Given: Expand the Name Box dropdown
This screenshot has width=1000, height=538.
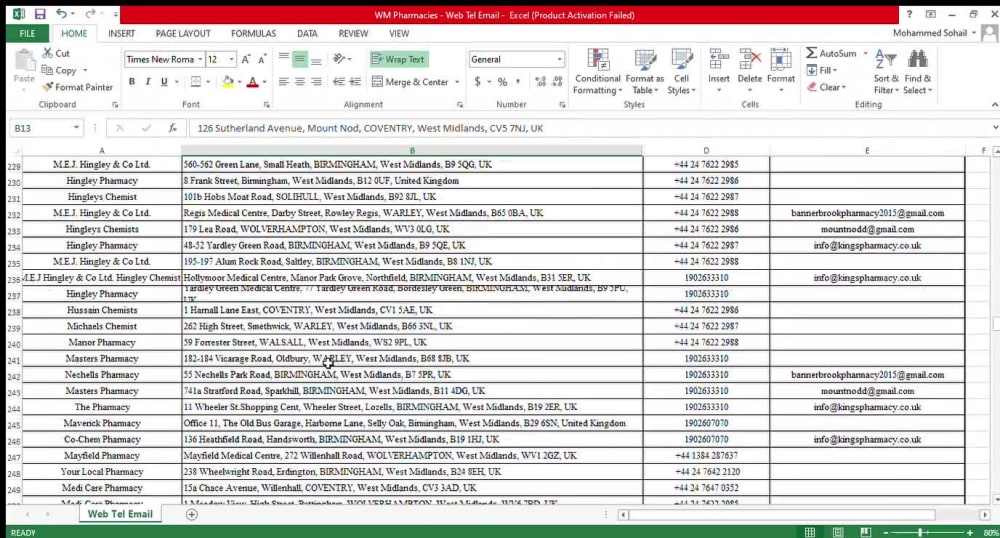Looking at the screenshot, I should click(x=76, y=128).
